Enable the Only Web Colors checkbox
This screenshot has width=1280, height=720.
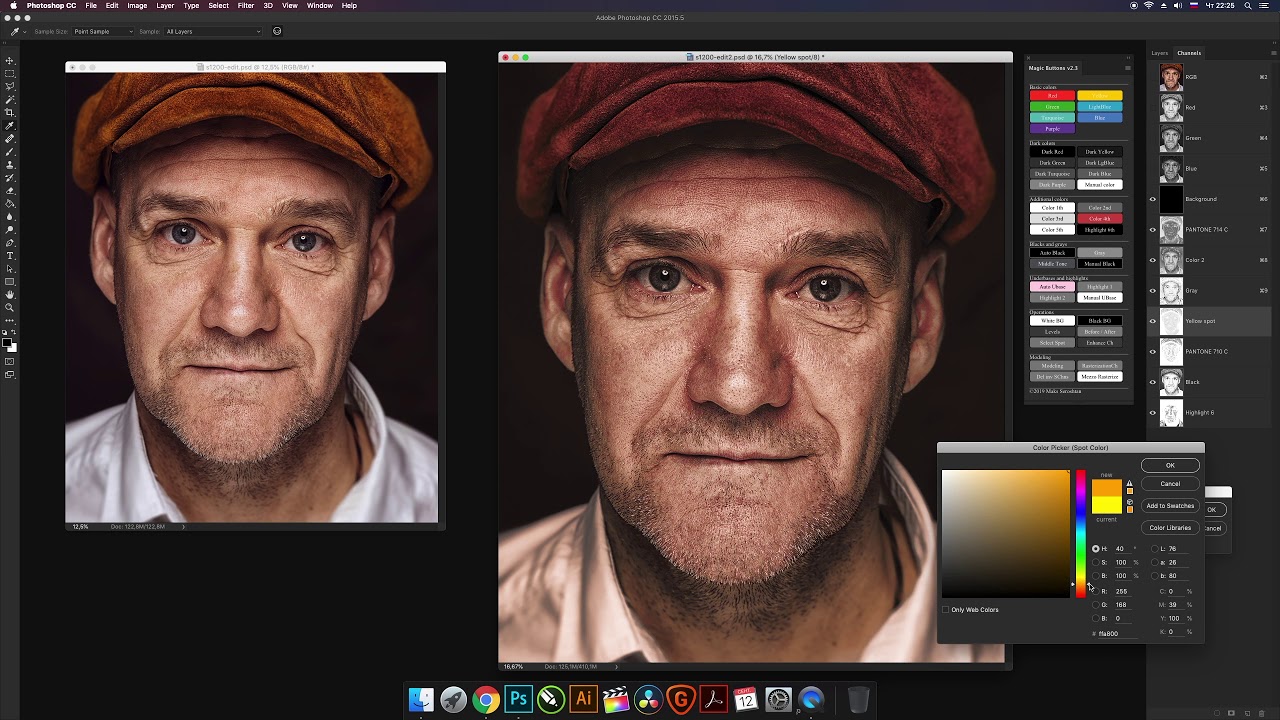click(x=946, y=609)
